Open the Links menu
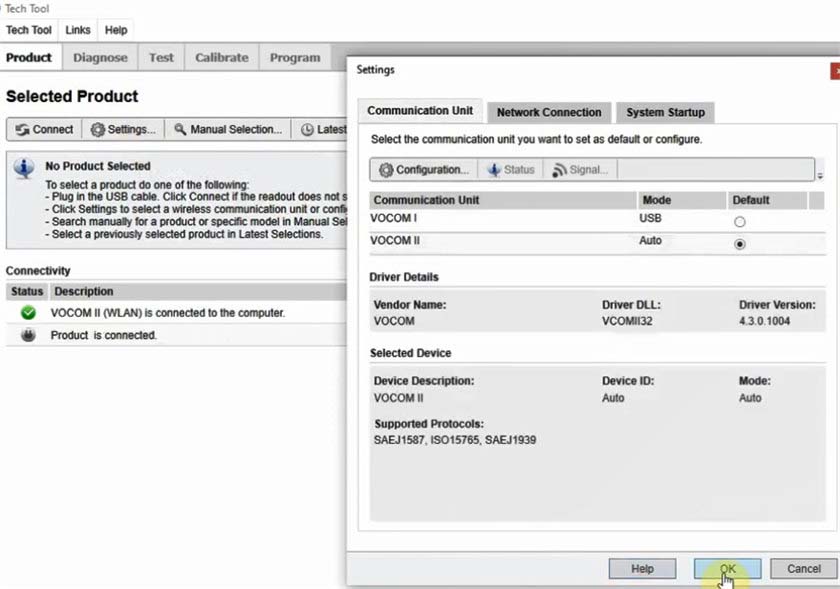 click(x=78, y=30)
